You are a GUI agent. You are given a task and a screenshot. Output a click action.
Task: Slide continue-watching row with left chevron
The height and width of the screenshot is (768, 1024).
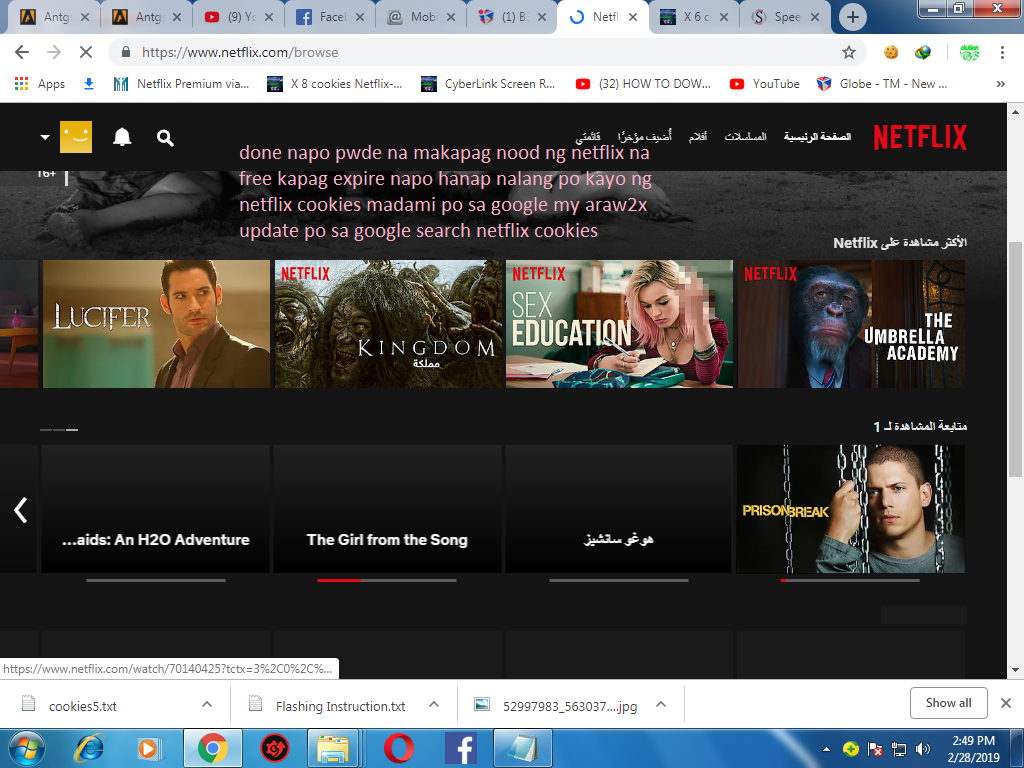tap(20, 510)
